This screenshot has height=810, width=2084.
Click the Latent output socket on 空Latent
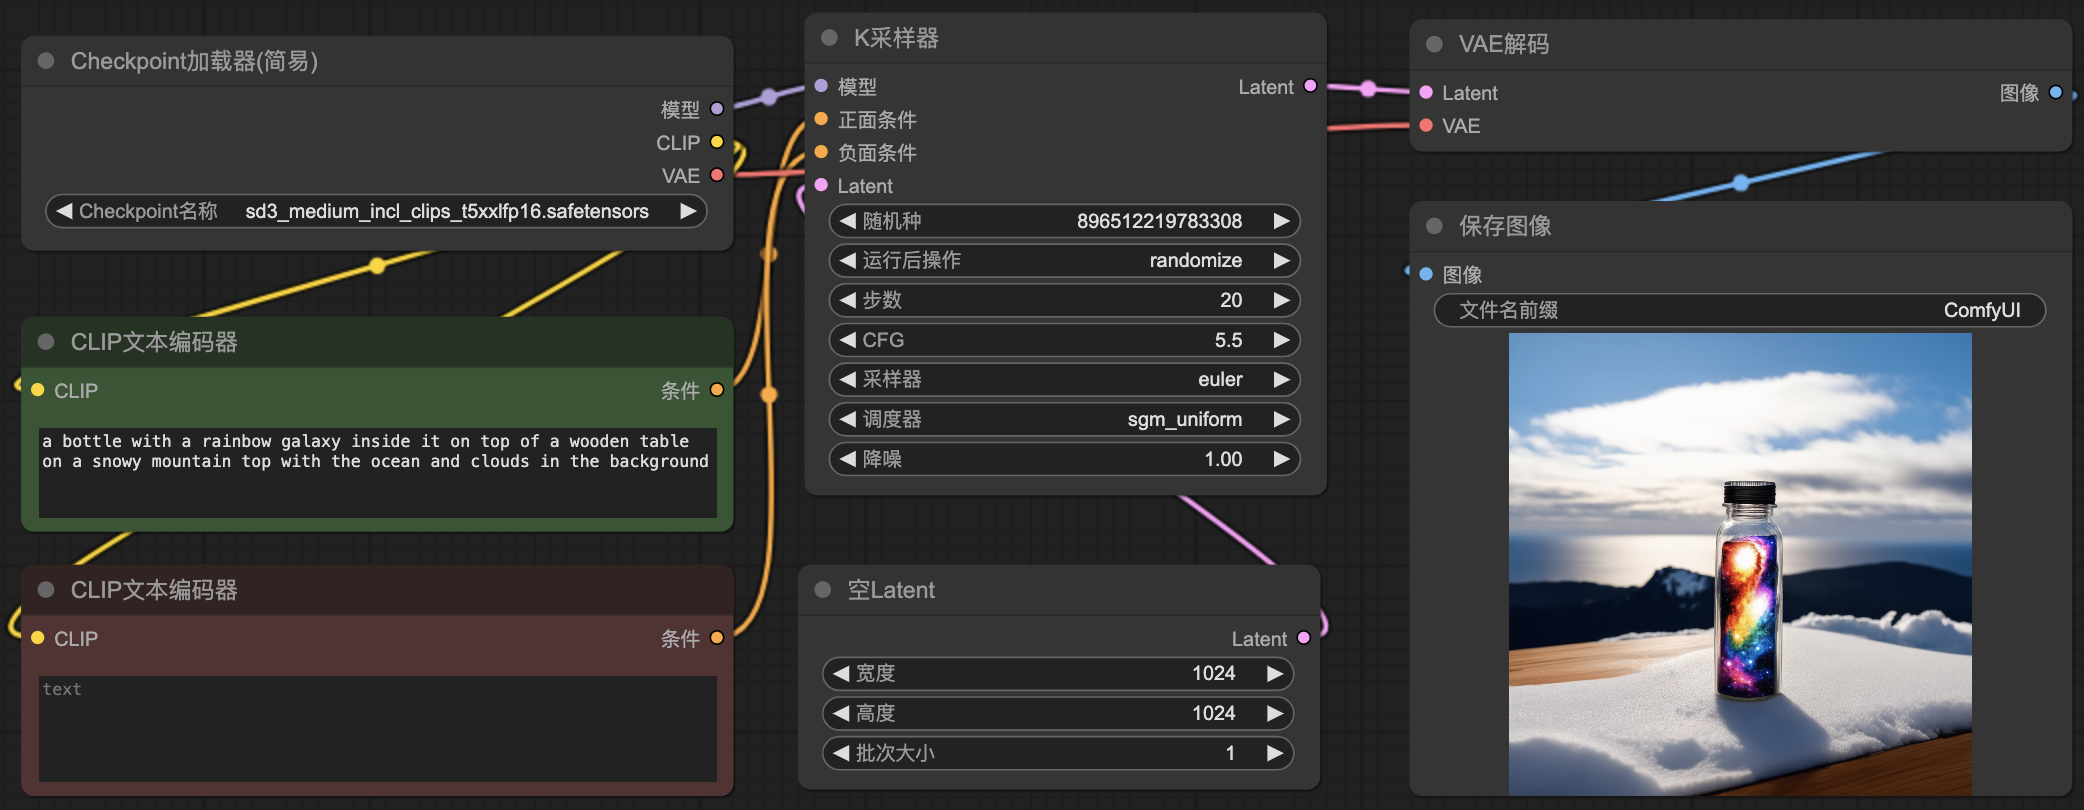click(x=1304, y=638)
